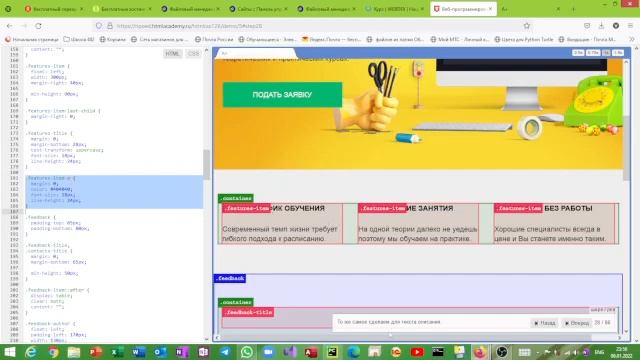The height and width of the screenshot is (360, 640).
Task: Click the padlock site-info icon
Action: point(109,26)
